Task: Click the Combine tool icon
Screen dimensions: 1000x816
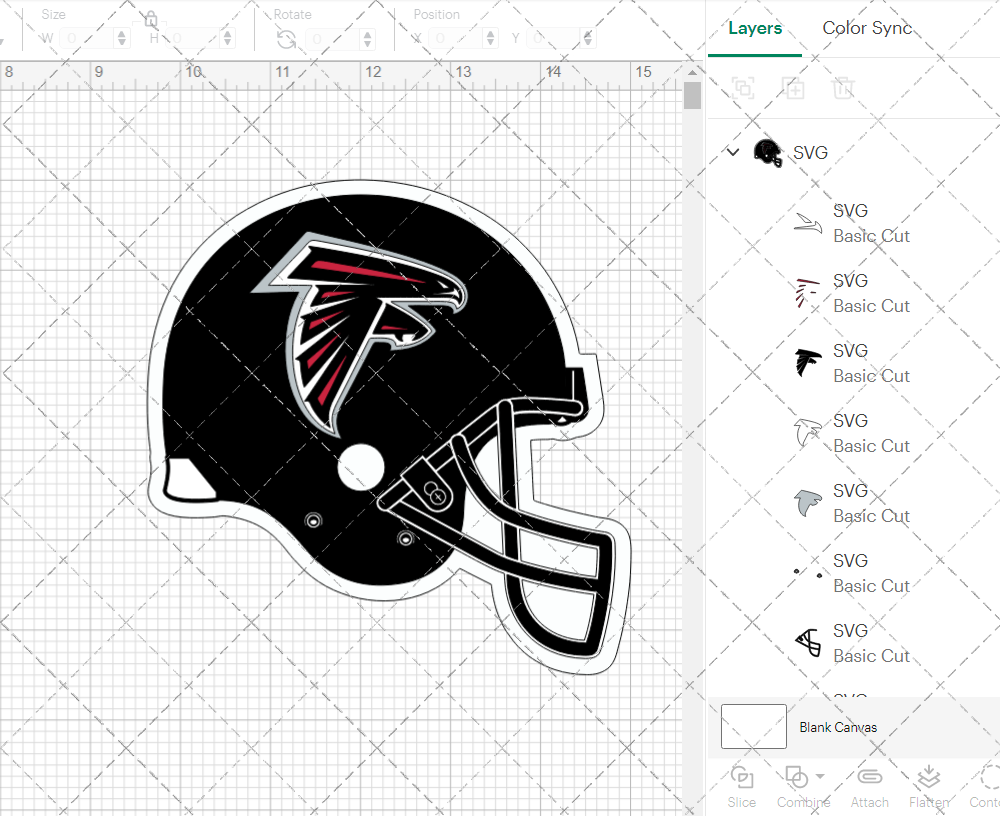Action: pos(797,777)
